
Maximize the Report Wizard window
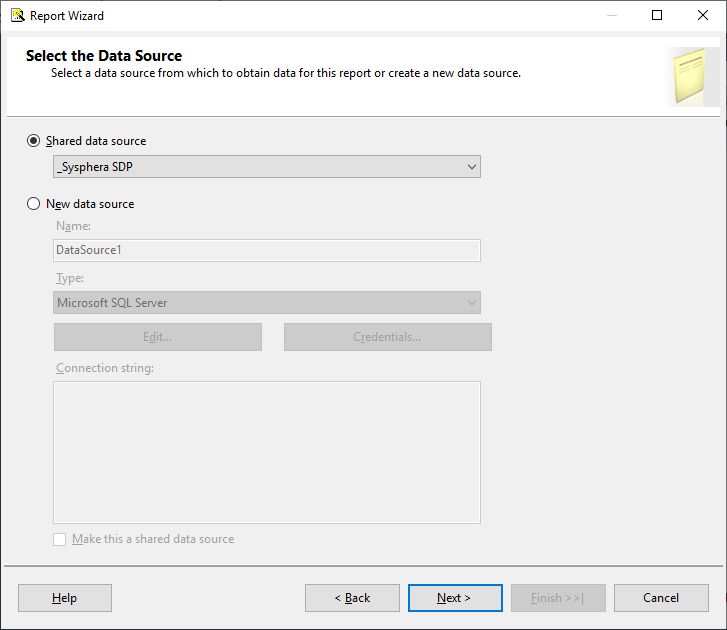pos(657,15)
